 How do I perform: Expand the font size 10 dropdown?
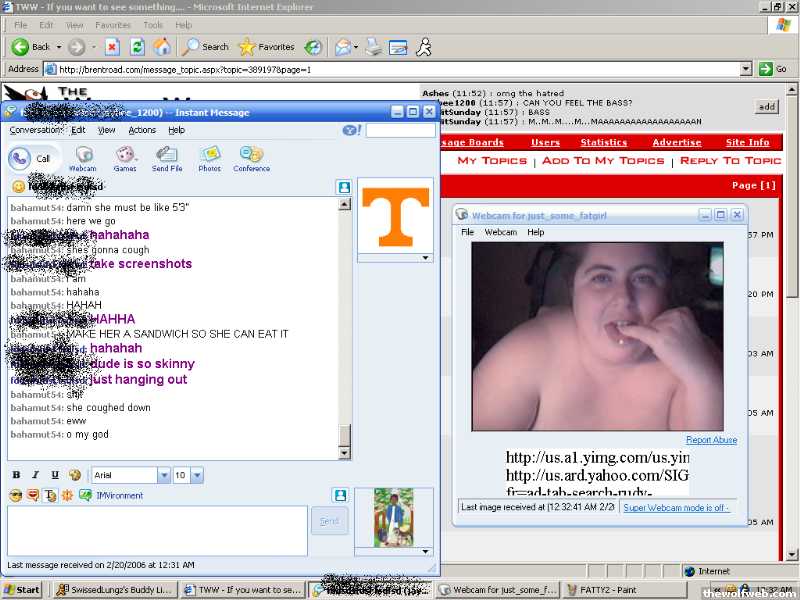coord(197,475)
